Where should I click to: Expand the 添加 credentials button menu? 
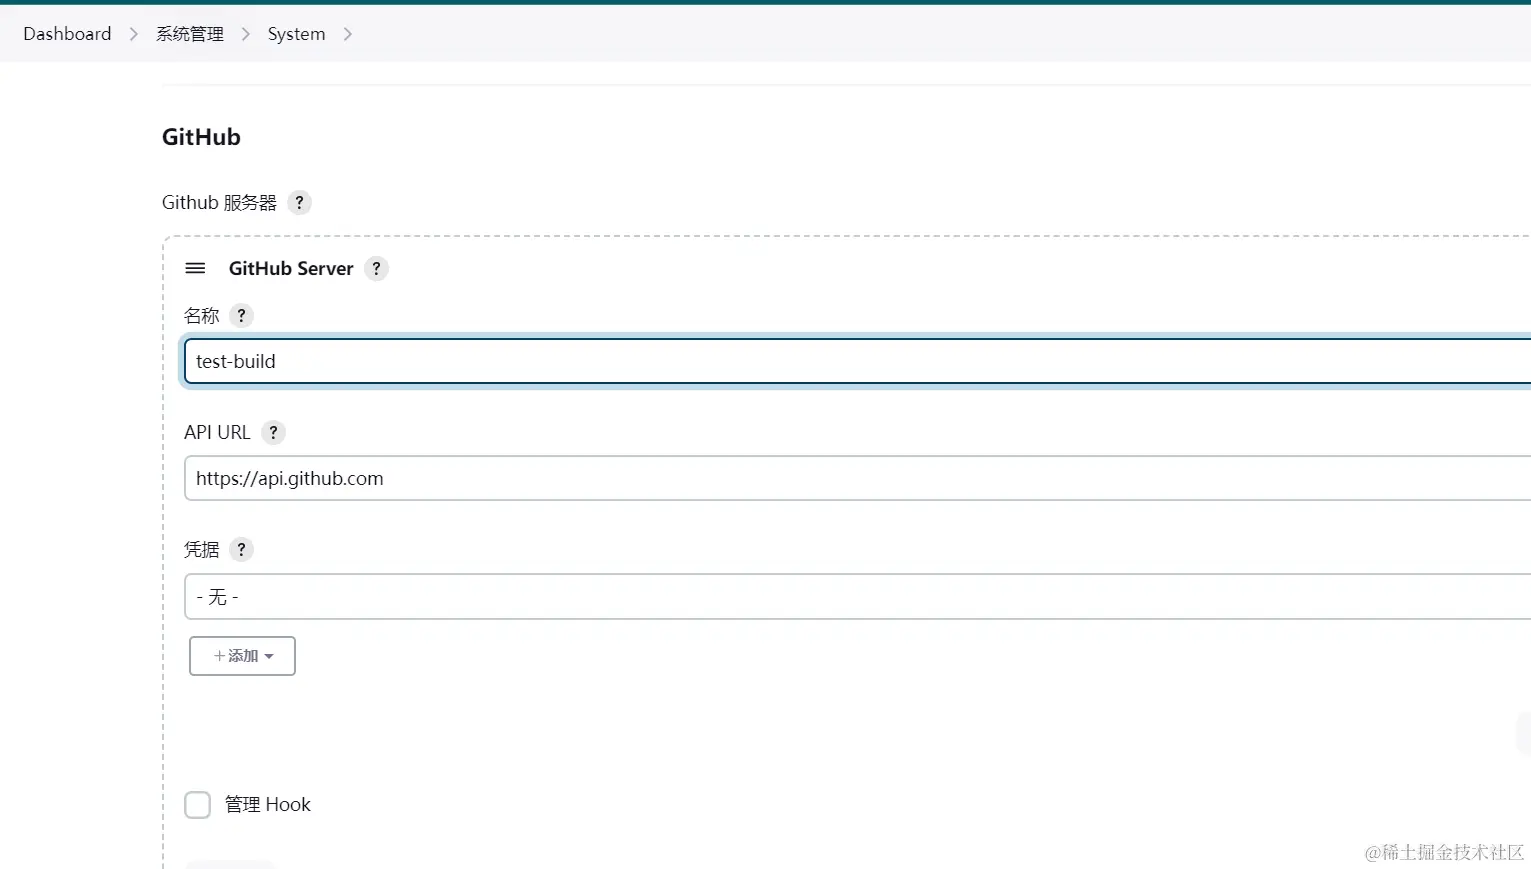[242, 656]
